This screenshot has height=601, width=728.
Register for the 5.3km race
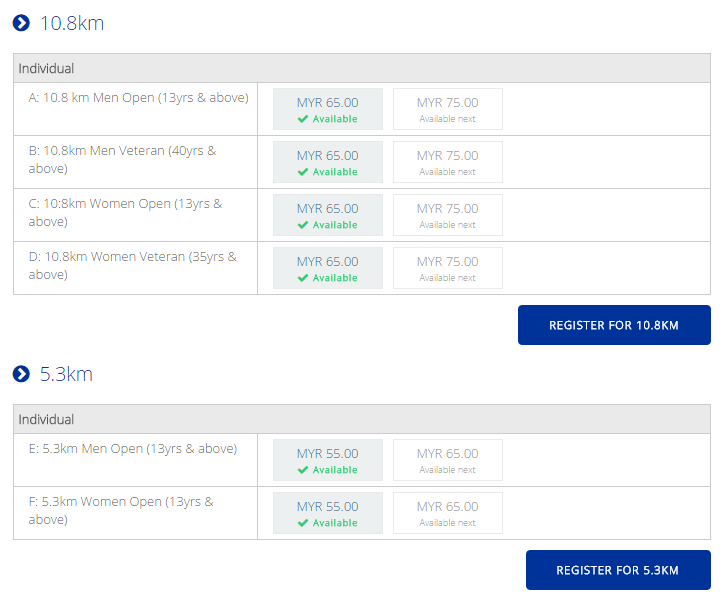618,570
